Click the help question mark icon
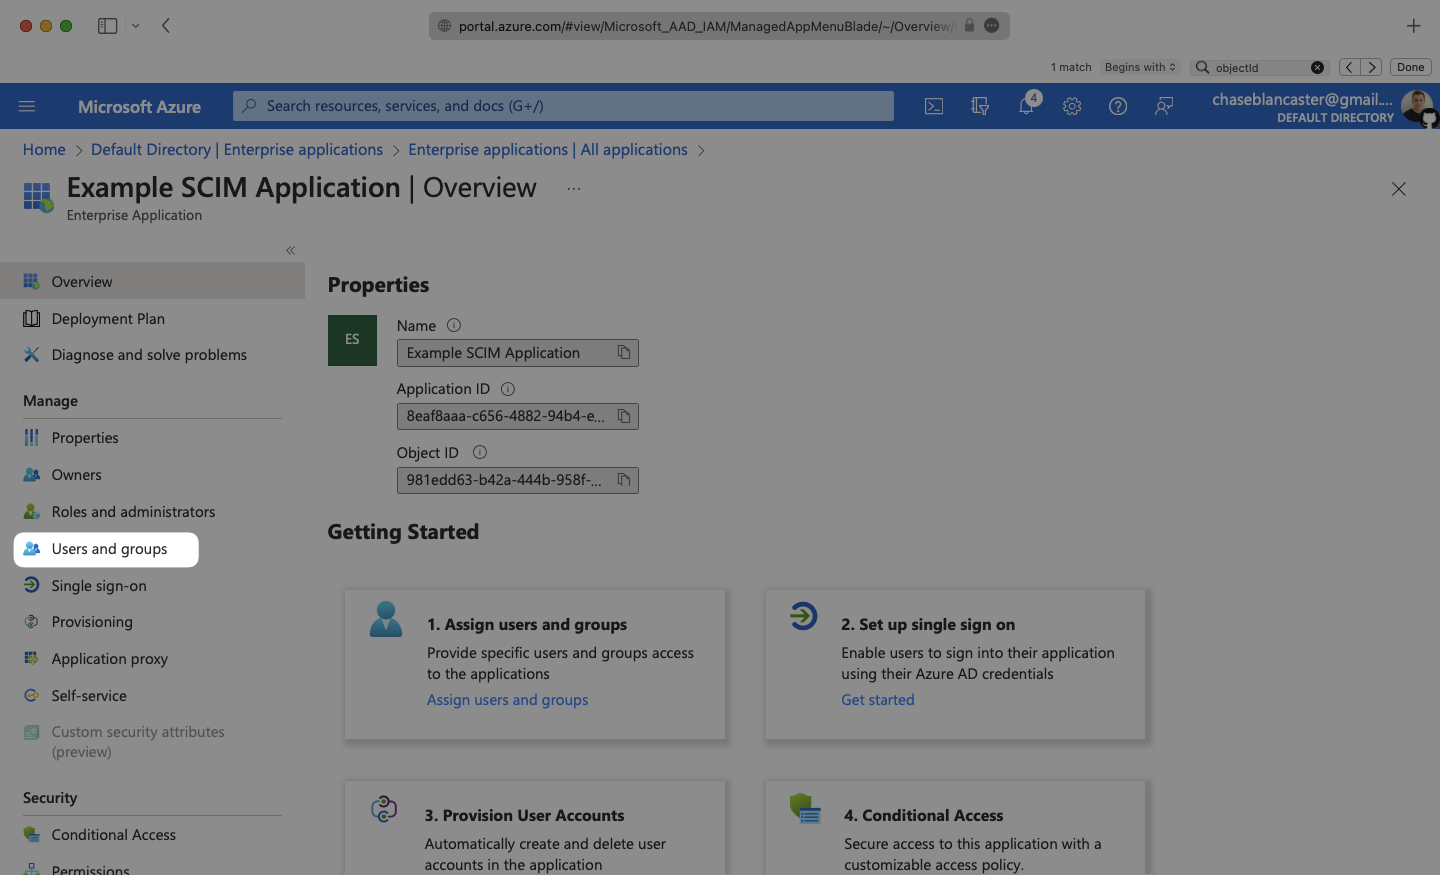Image resolution: width=1440 pixels, height=875 pixels. [x=1118, y=106]
